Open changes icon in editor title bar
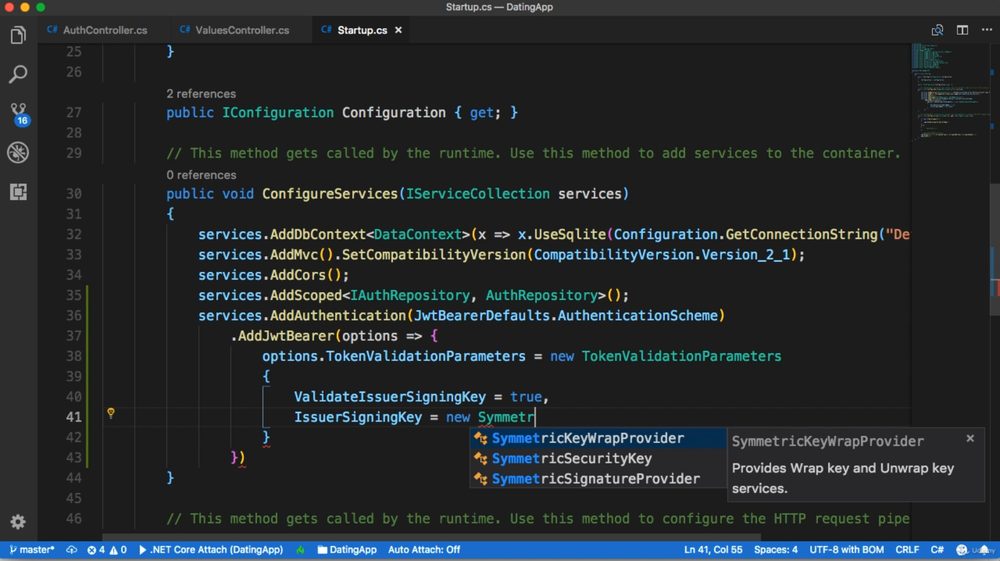The height and width of the screenshot is (561, 1000). pyautogui.click(x=937, y=30)
